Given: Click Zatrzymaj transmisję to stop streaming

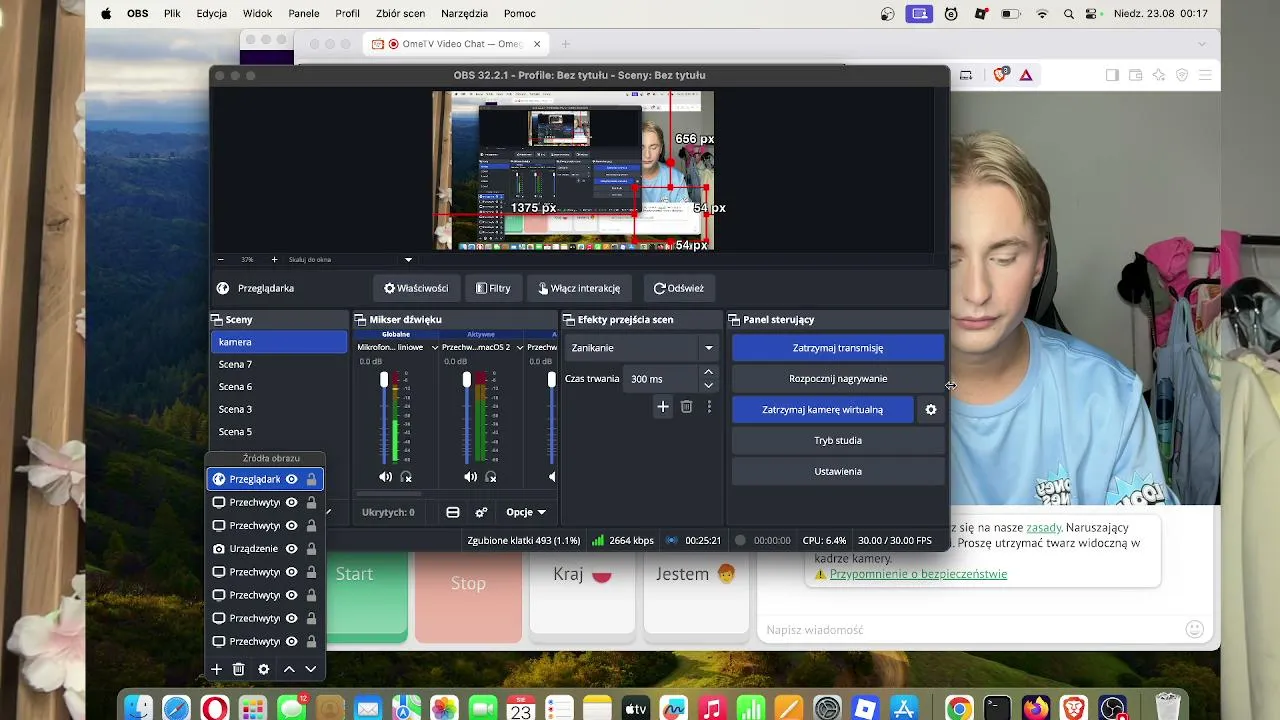Looking at the screenshot, I should click(838, 348).
